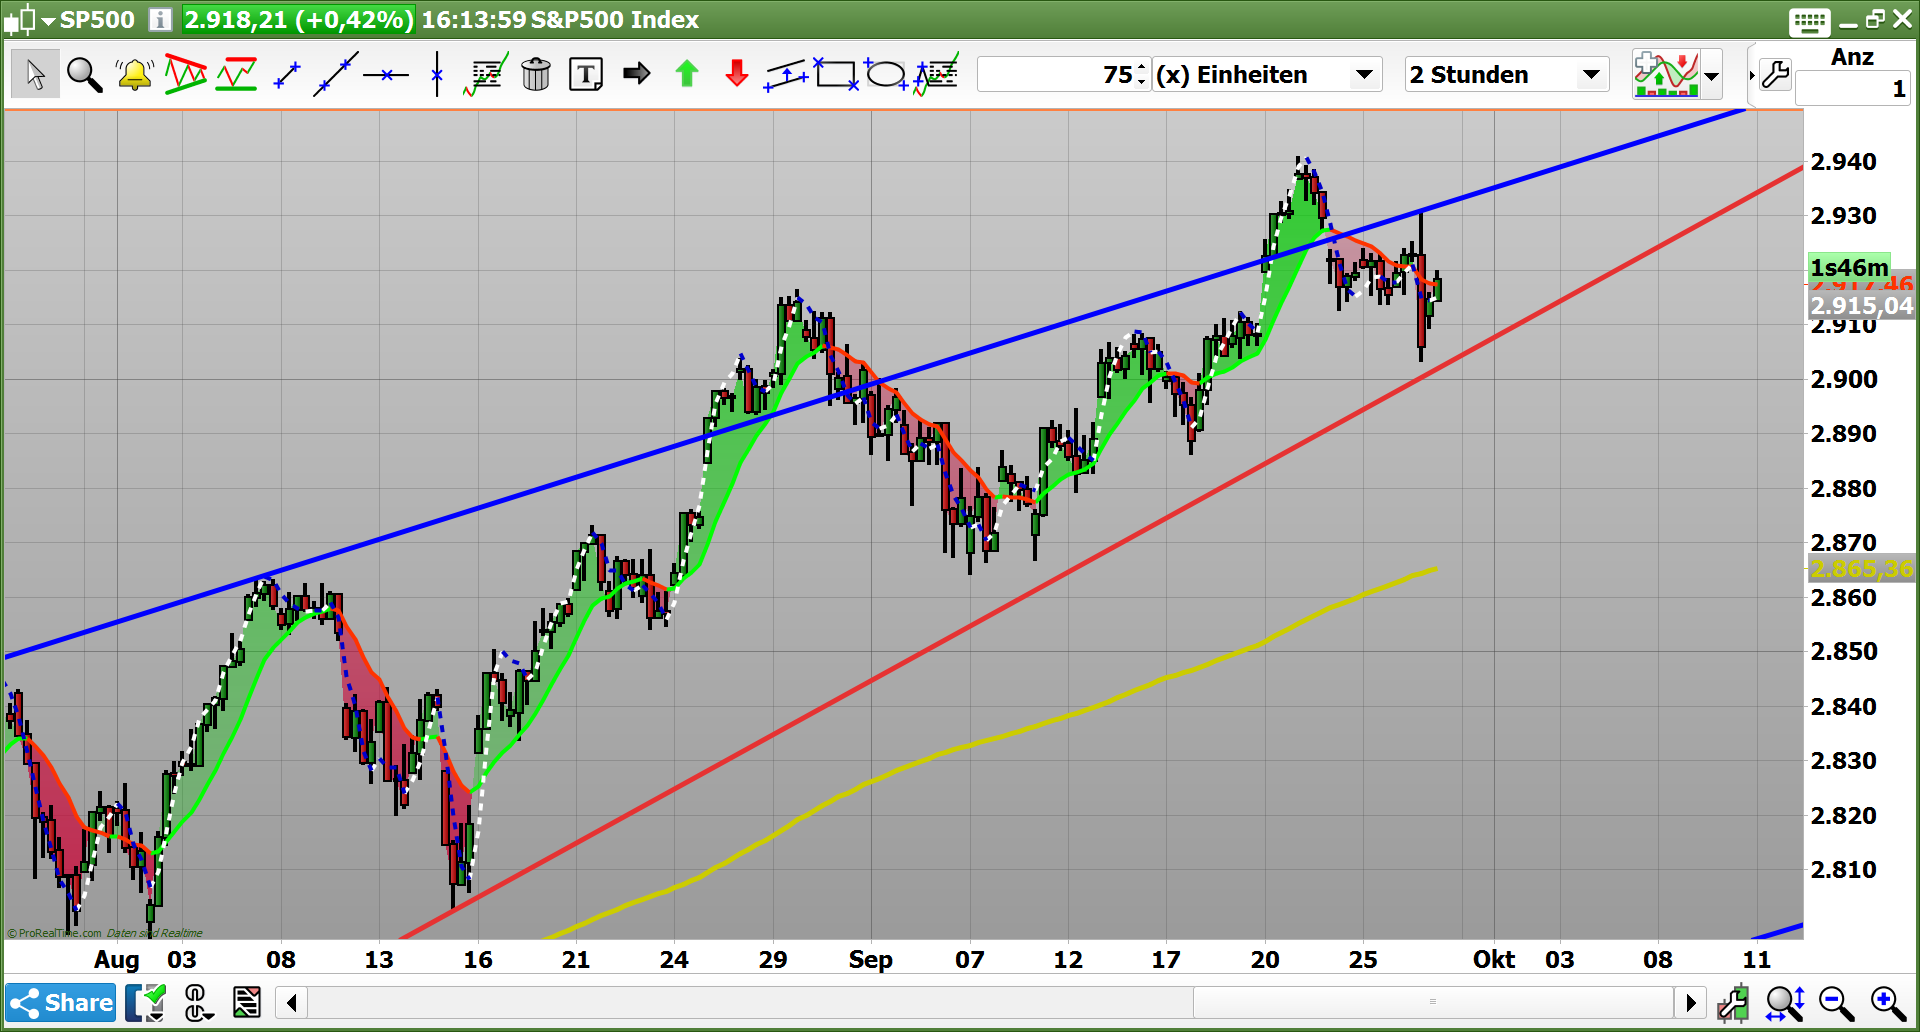Insert a red down arrow marker

[x=737, y=73]
